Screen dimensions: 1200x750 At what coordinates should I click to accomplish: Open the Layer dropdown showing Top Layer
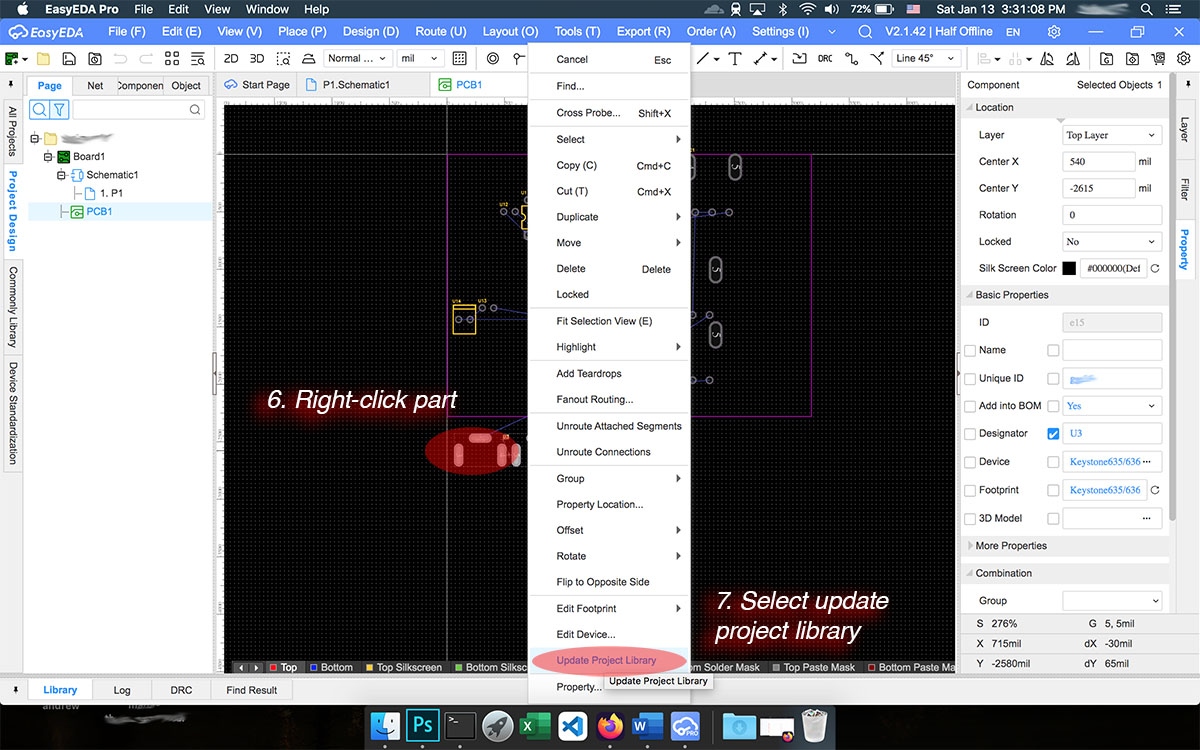point(1112,134)
